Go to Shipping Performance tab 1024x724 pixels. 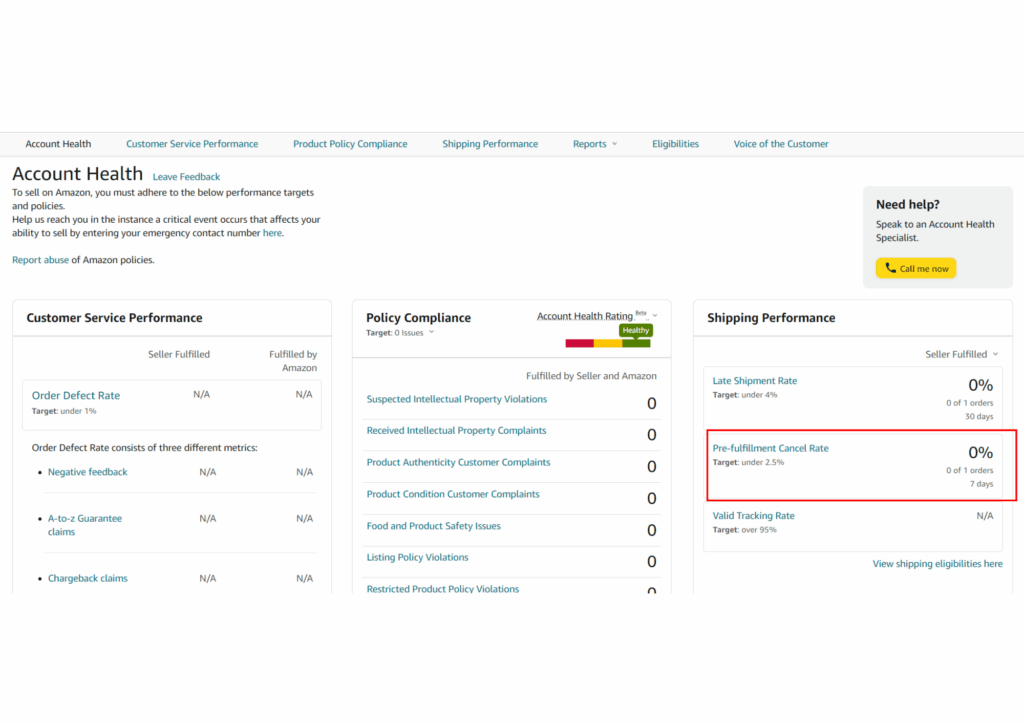490,144
